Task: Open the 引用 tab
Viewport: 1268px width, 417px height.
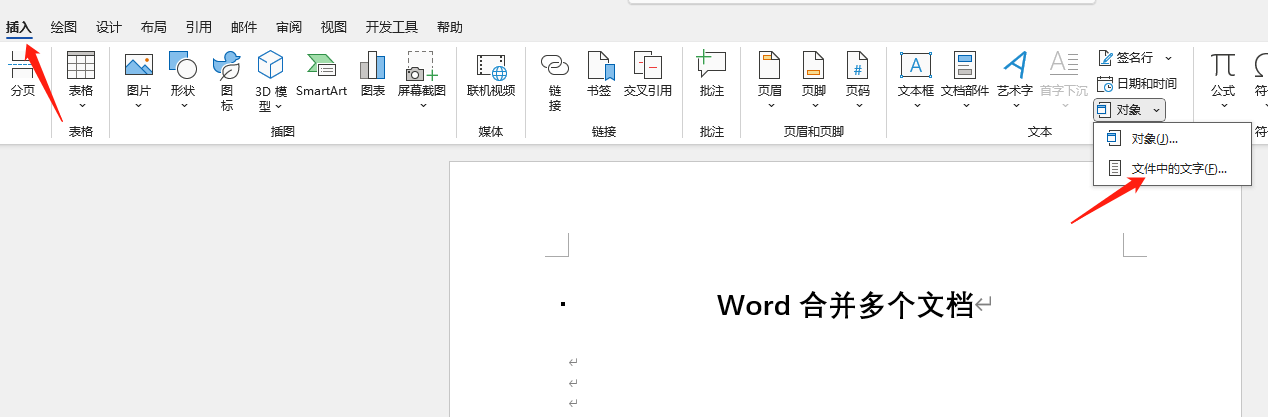Action: pyautogui.click(x=199, y=28)
